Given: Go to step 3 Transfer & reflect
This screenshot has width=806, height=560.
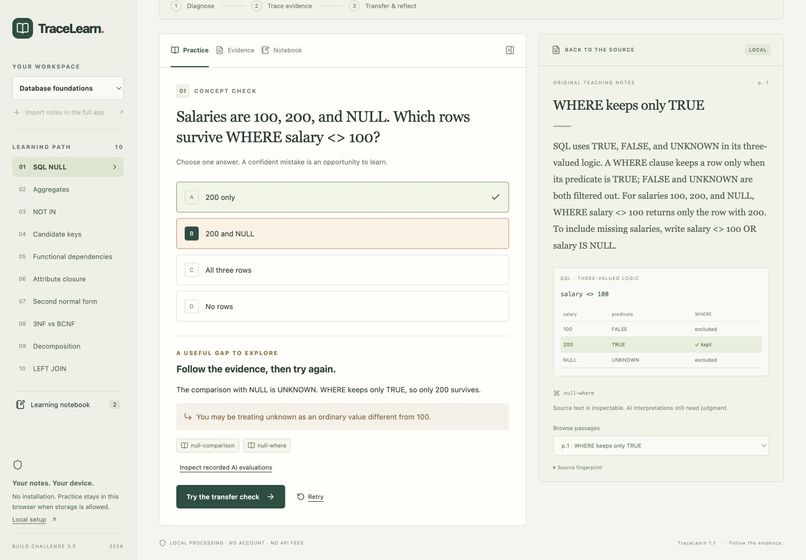Looking at the screenshot, I should click(383, 6).
